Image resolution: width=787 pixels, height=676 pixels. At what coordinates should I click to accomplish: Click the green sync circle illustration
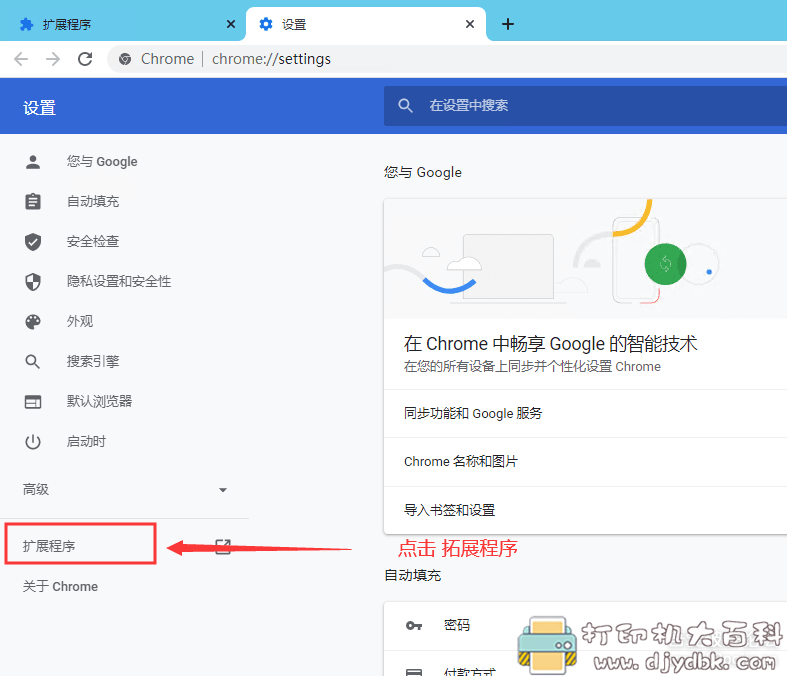tap(666, 264)
